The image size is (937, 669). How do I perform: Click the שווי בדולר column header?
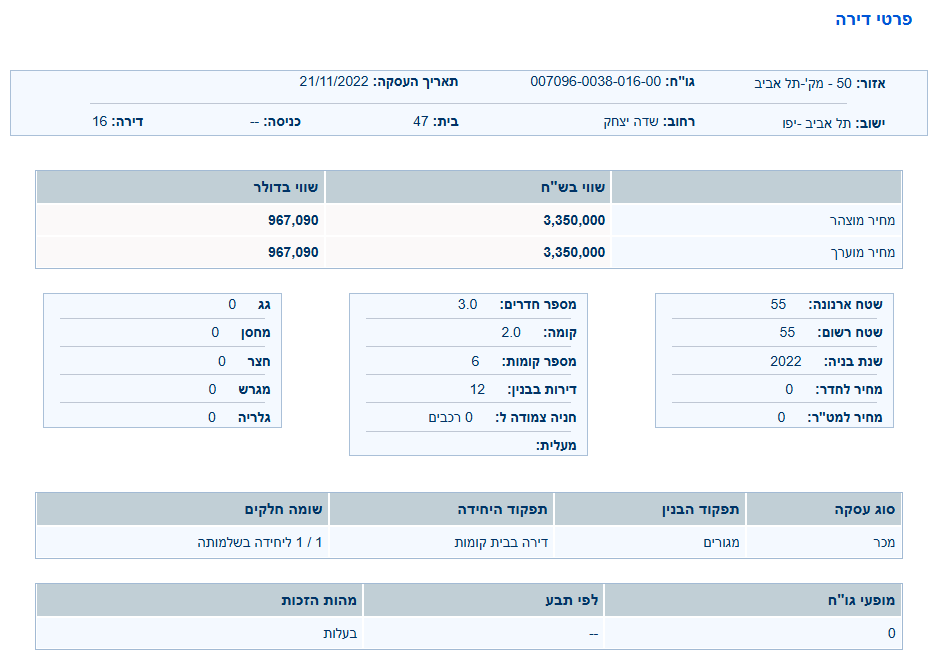[286, 187]
